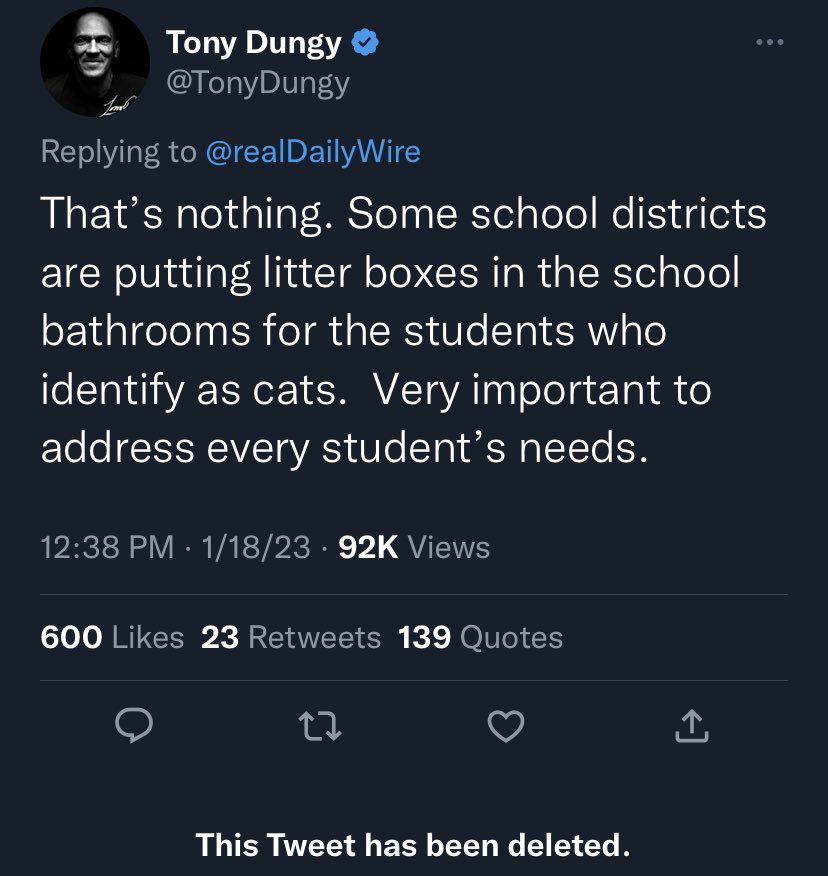
Task: Open the 139 Quotes list
Action: [480, 637]
